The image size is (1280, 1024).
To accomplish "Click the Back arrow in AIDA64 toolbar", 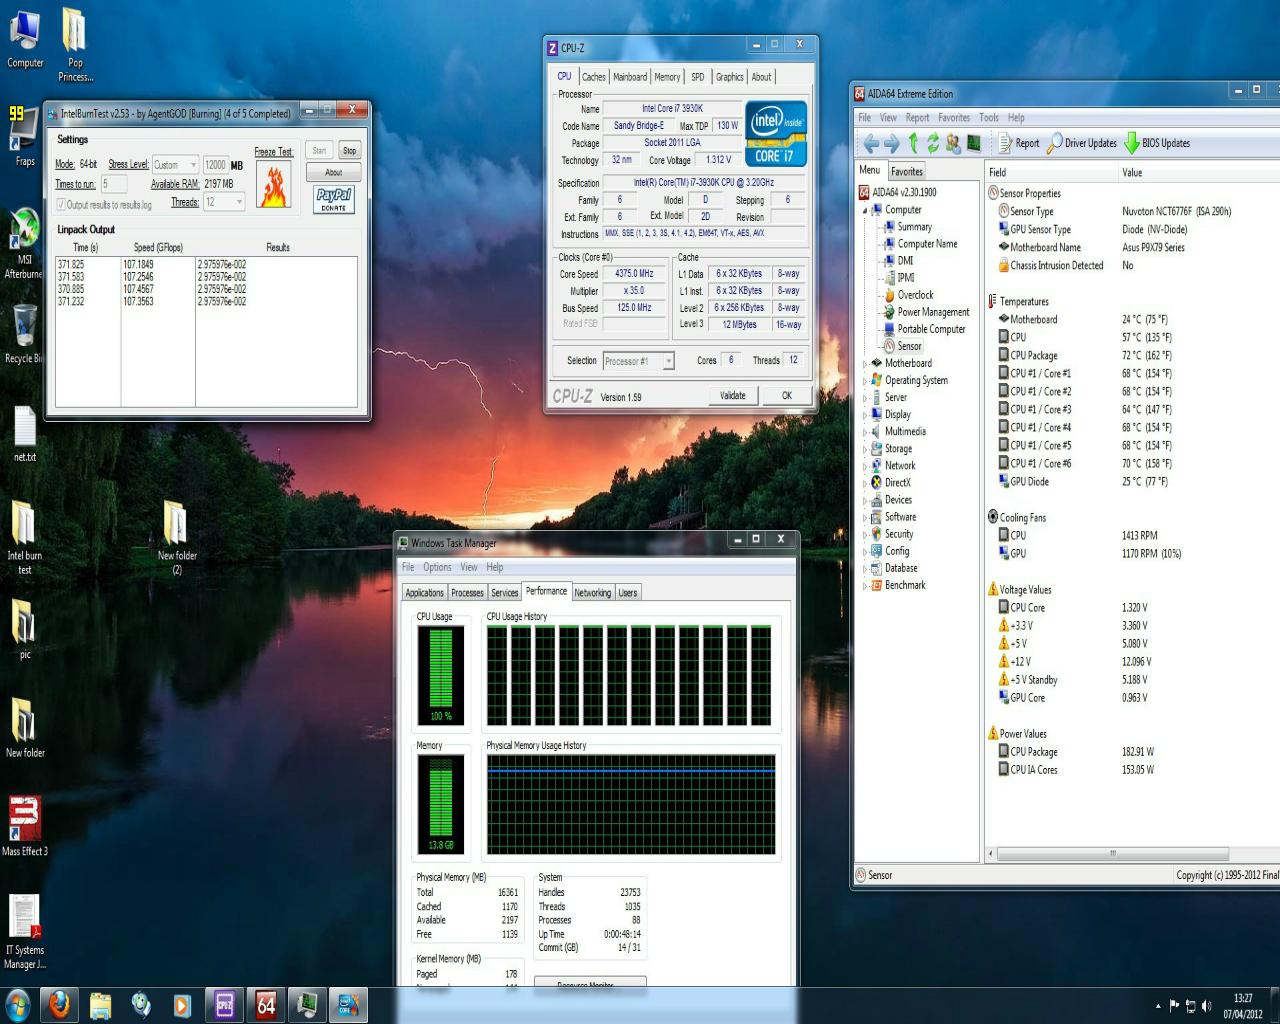I will point(871,143).
